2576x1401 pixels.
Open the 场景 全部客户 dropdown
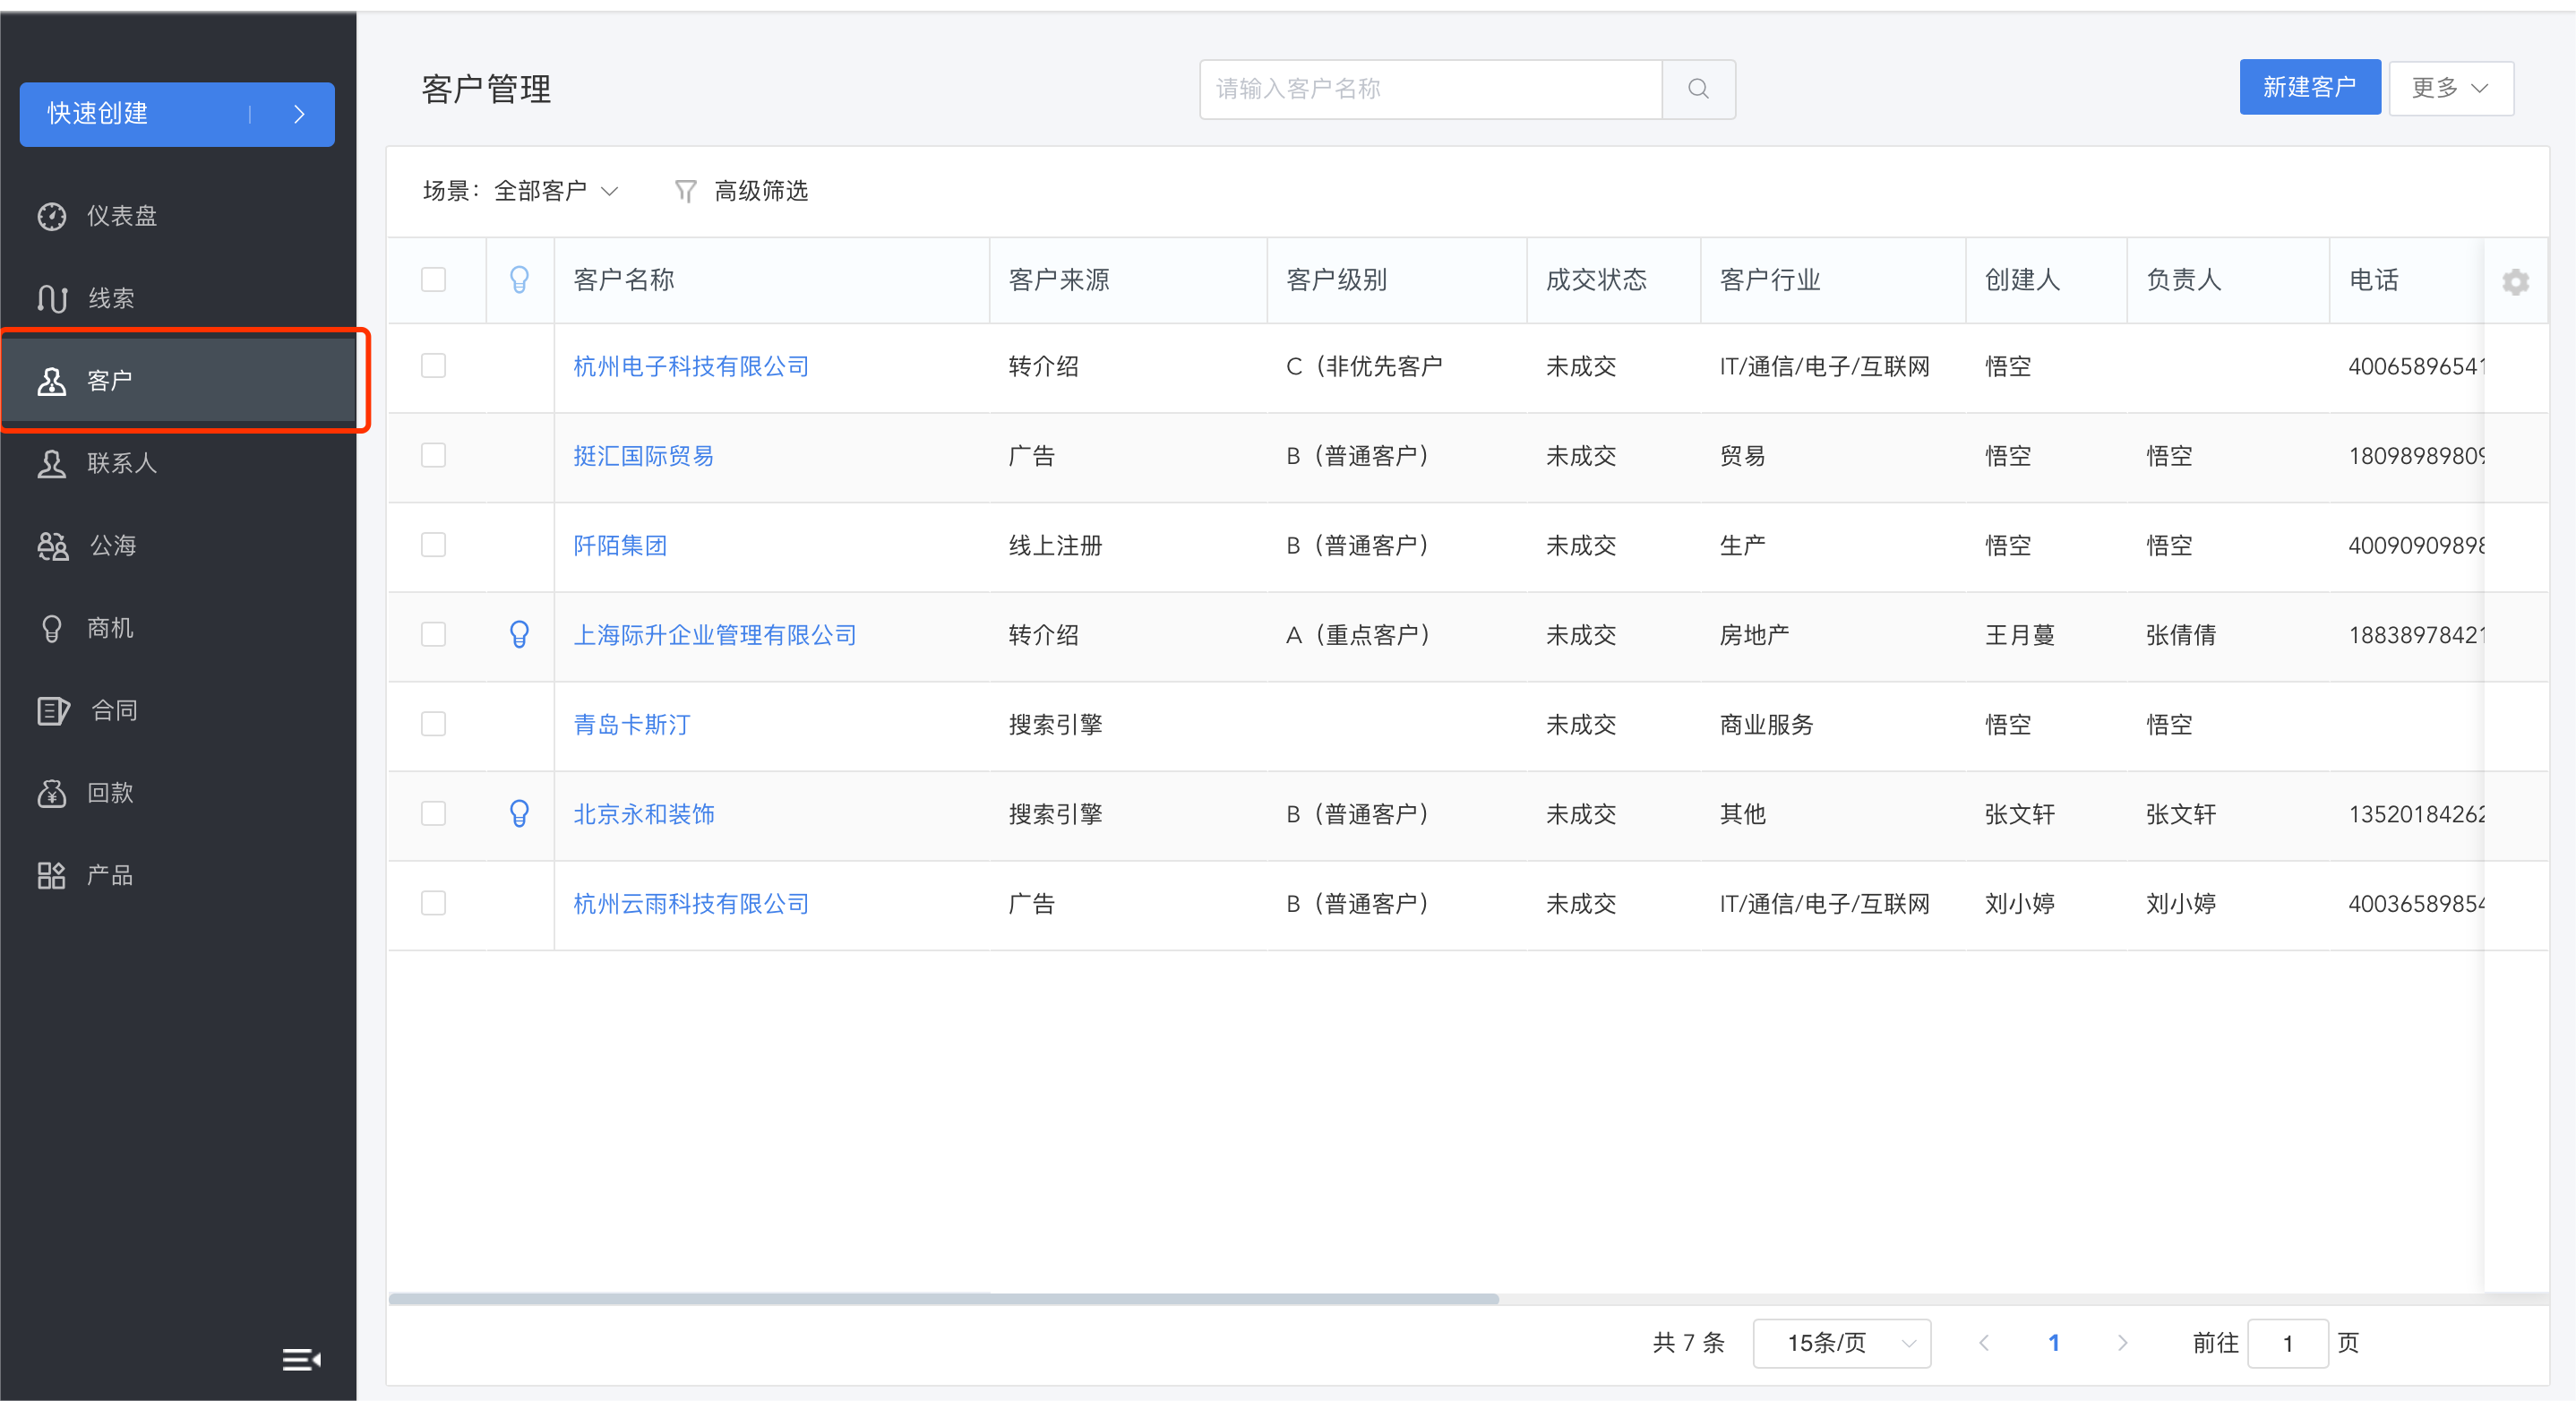coord(555,191)
